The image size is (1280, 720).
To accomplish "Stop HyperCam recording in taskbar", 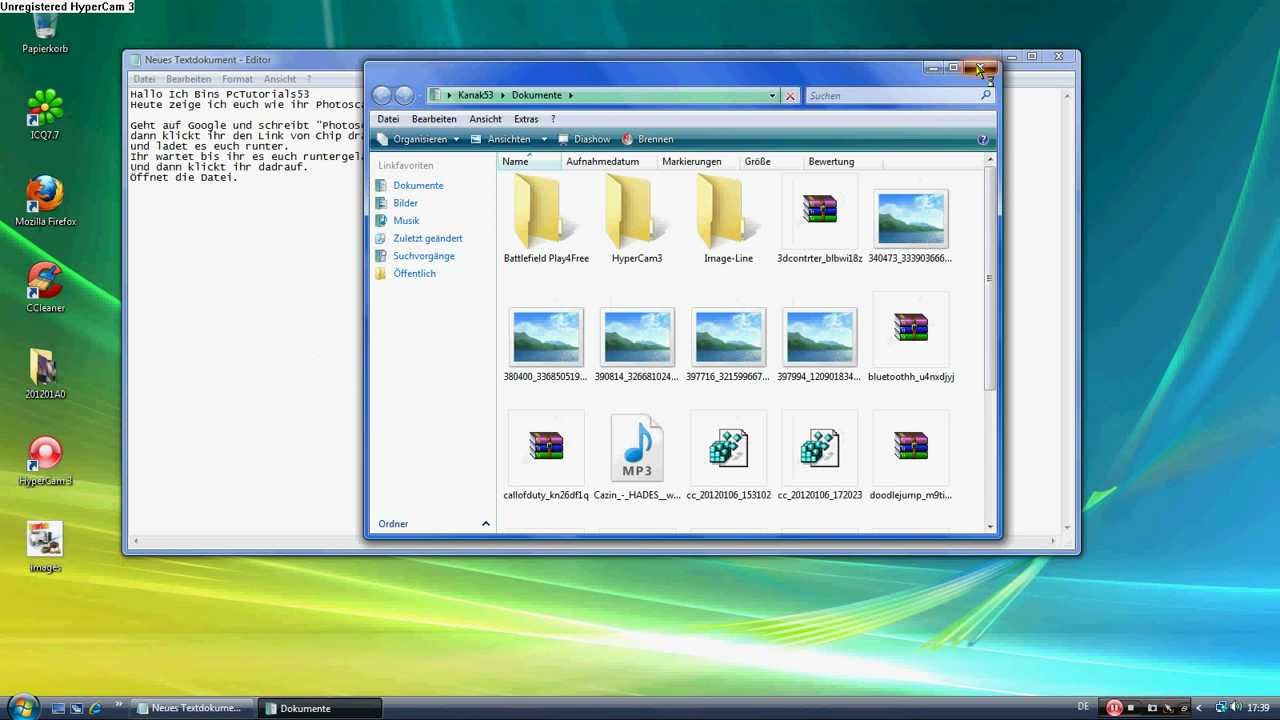I will pyautogui.click(x=1131, y=708).
